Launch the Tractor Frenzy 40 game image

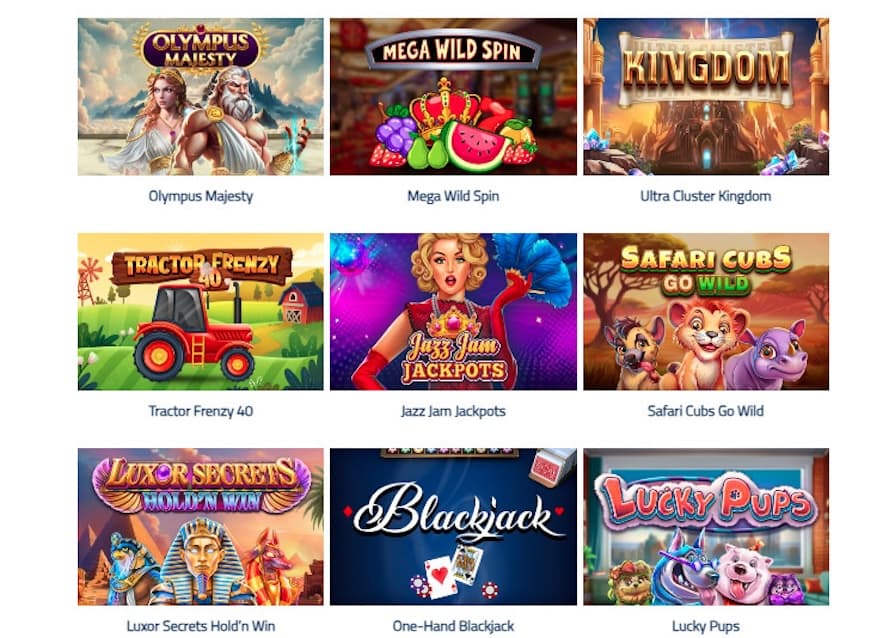pyautogui.click(x=200, y=312)
